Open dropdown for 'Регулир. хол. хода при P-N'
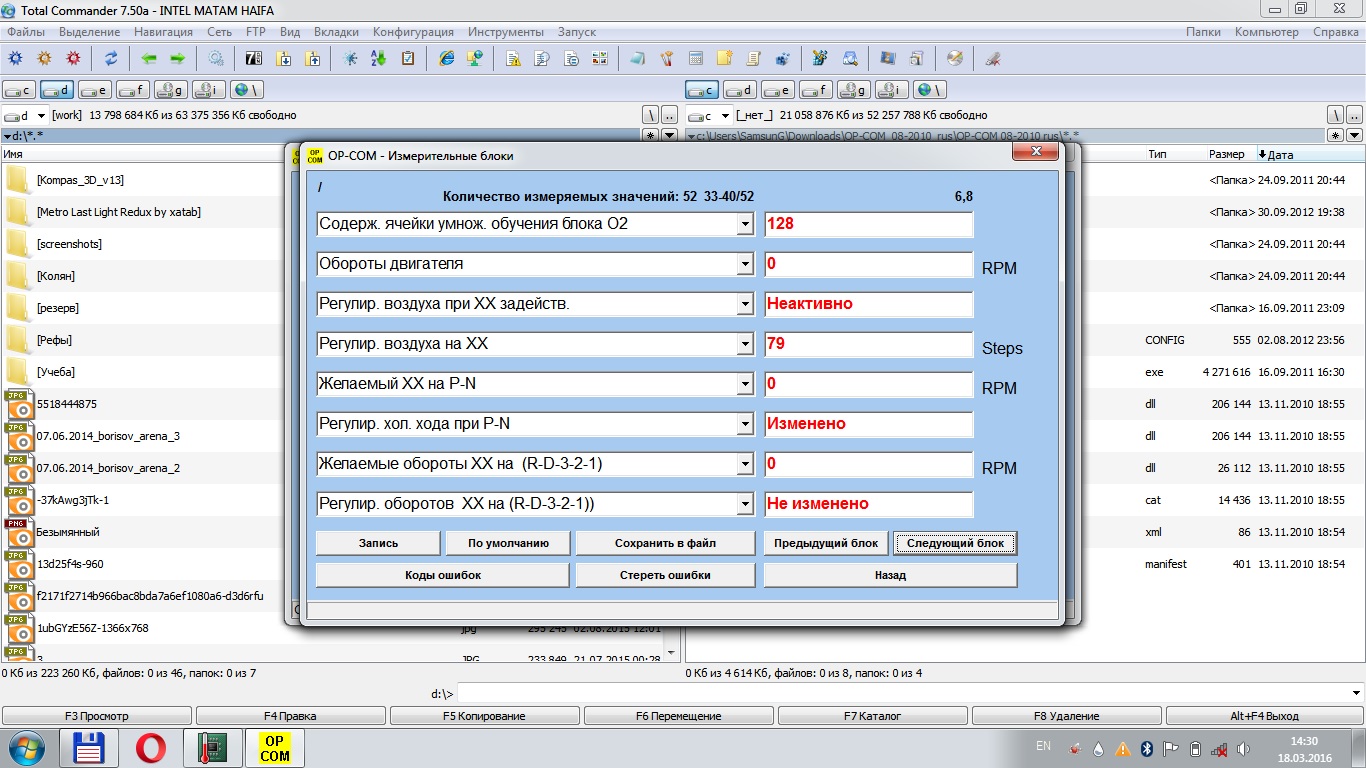 pyautogui.click(x=745, y=424)
